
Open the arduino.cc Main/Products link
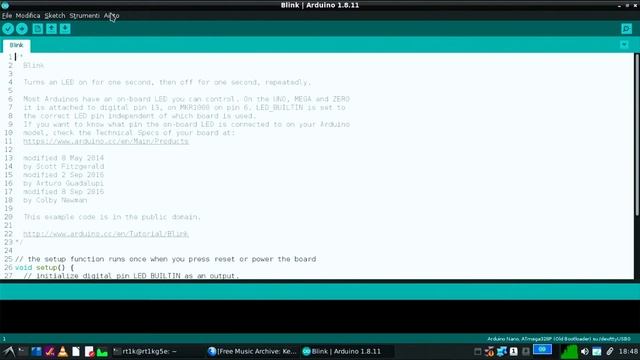pyautogui.click(x=106, y=141)
